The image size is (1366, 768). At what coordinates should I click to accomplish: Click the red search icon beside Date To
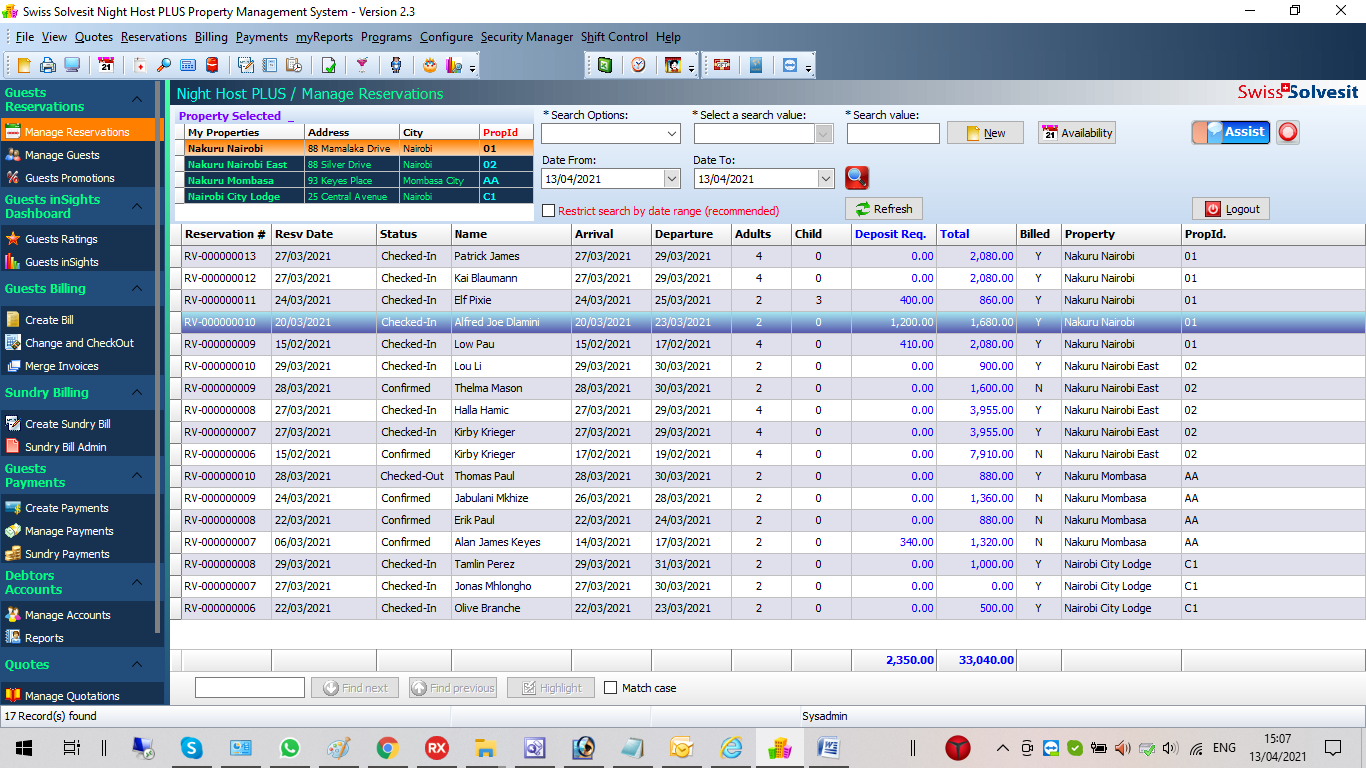[856, 178]
